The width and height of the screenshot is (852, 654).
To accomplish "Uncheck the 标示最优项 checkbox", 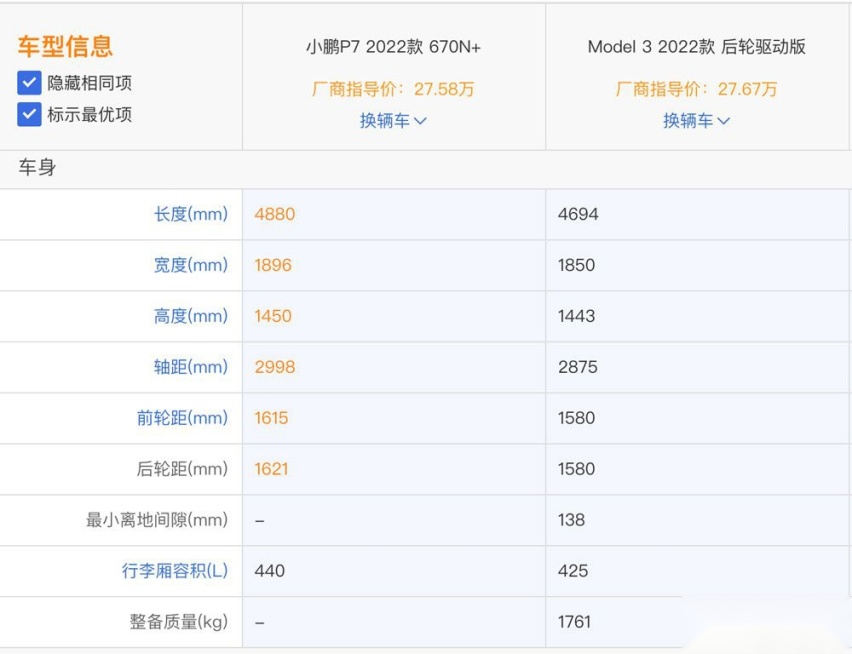I will point(29,115).
